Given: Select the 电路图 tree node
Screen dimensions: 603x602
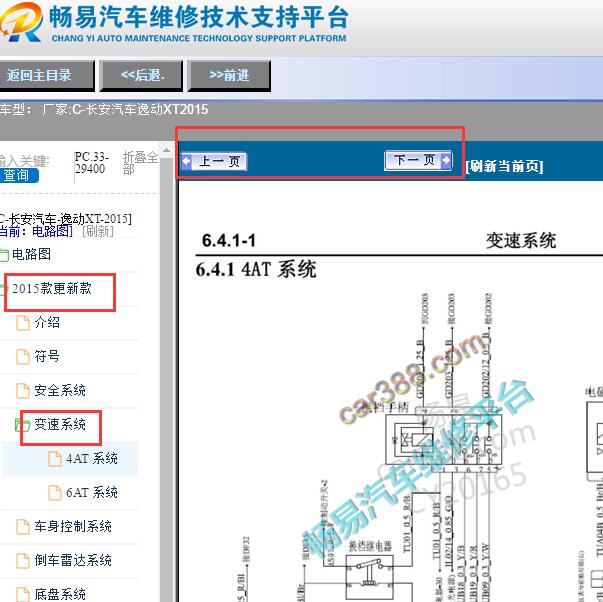Looking at the screenshot, I should point(31,254).
